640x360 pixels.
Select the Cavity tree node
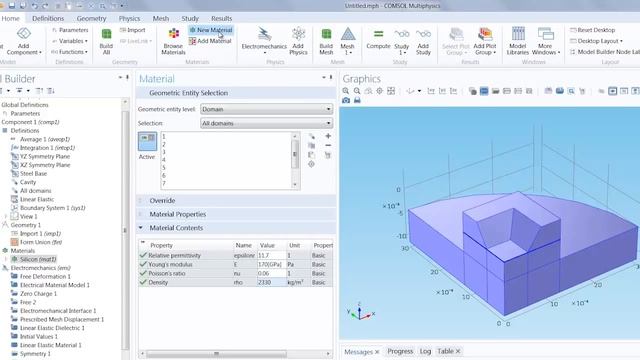[28, 182]
